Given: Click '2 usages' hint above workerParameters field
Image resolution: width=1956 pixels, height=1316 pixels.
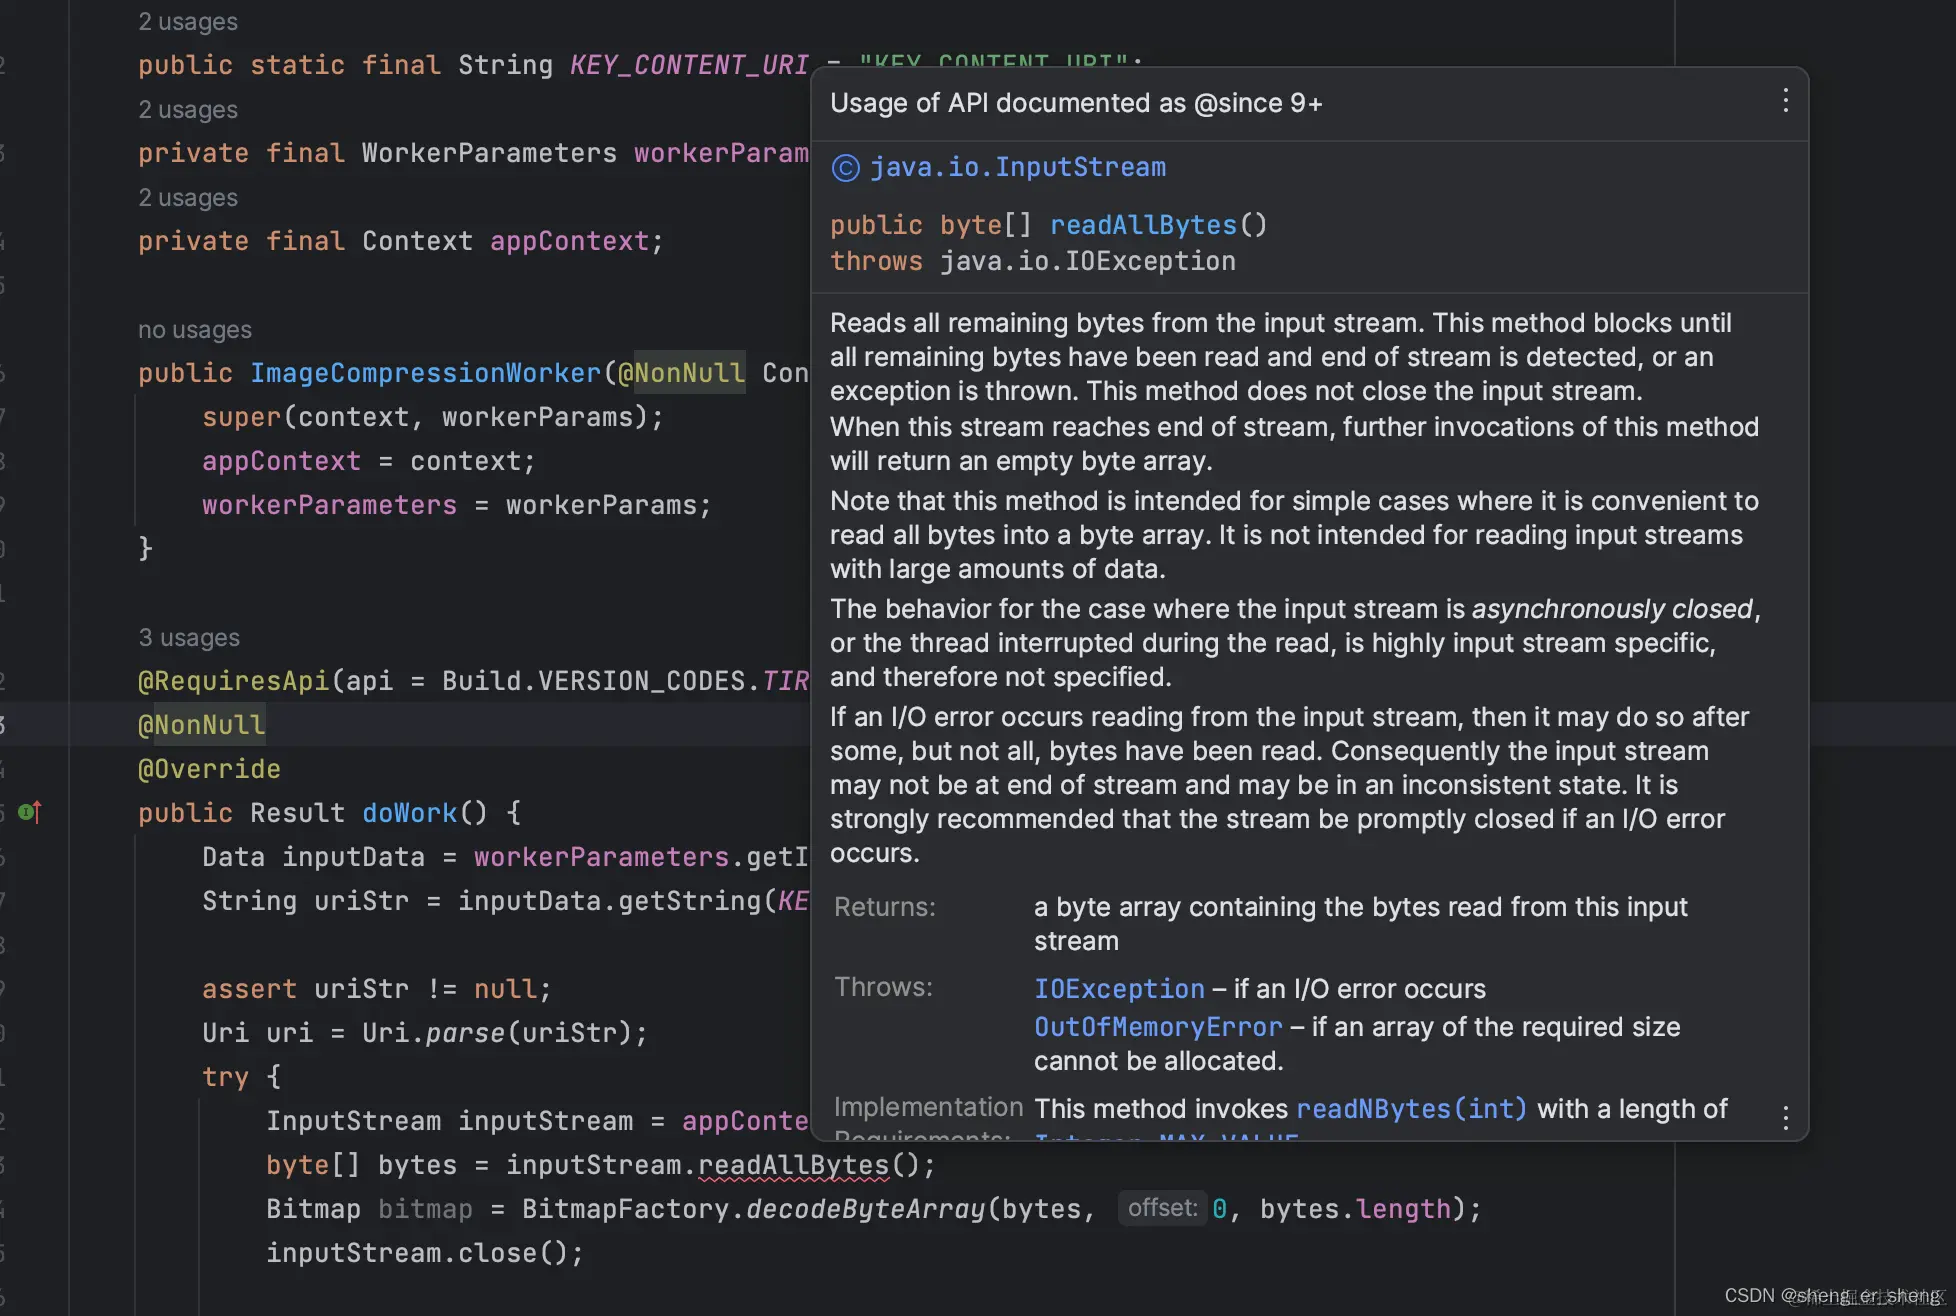Looking at the screenshot, I should coord(188,110).
